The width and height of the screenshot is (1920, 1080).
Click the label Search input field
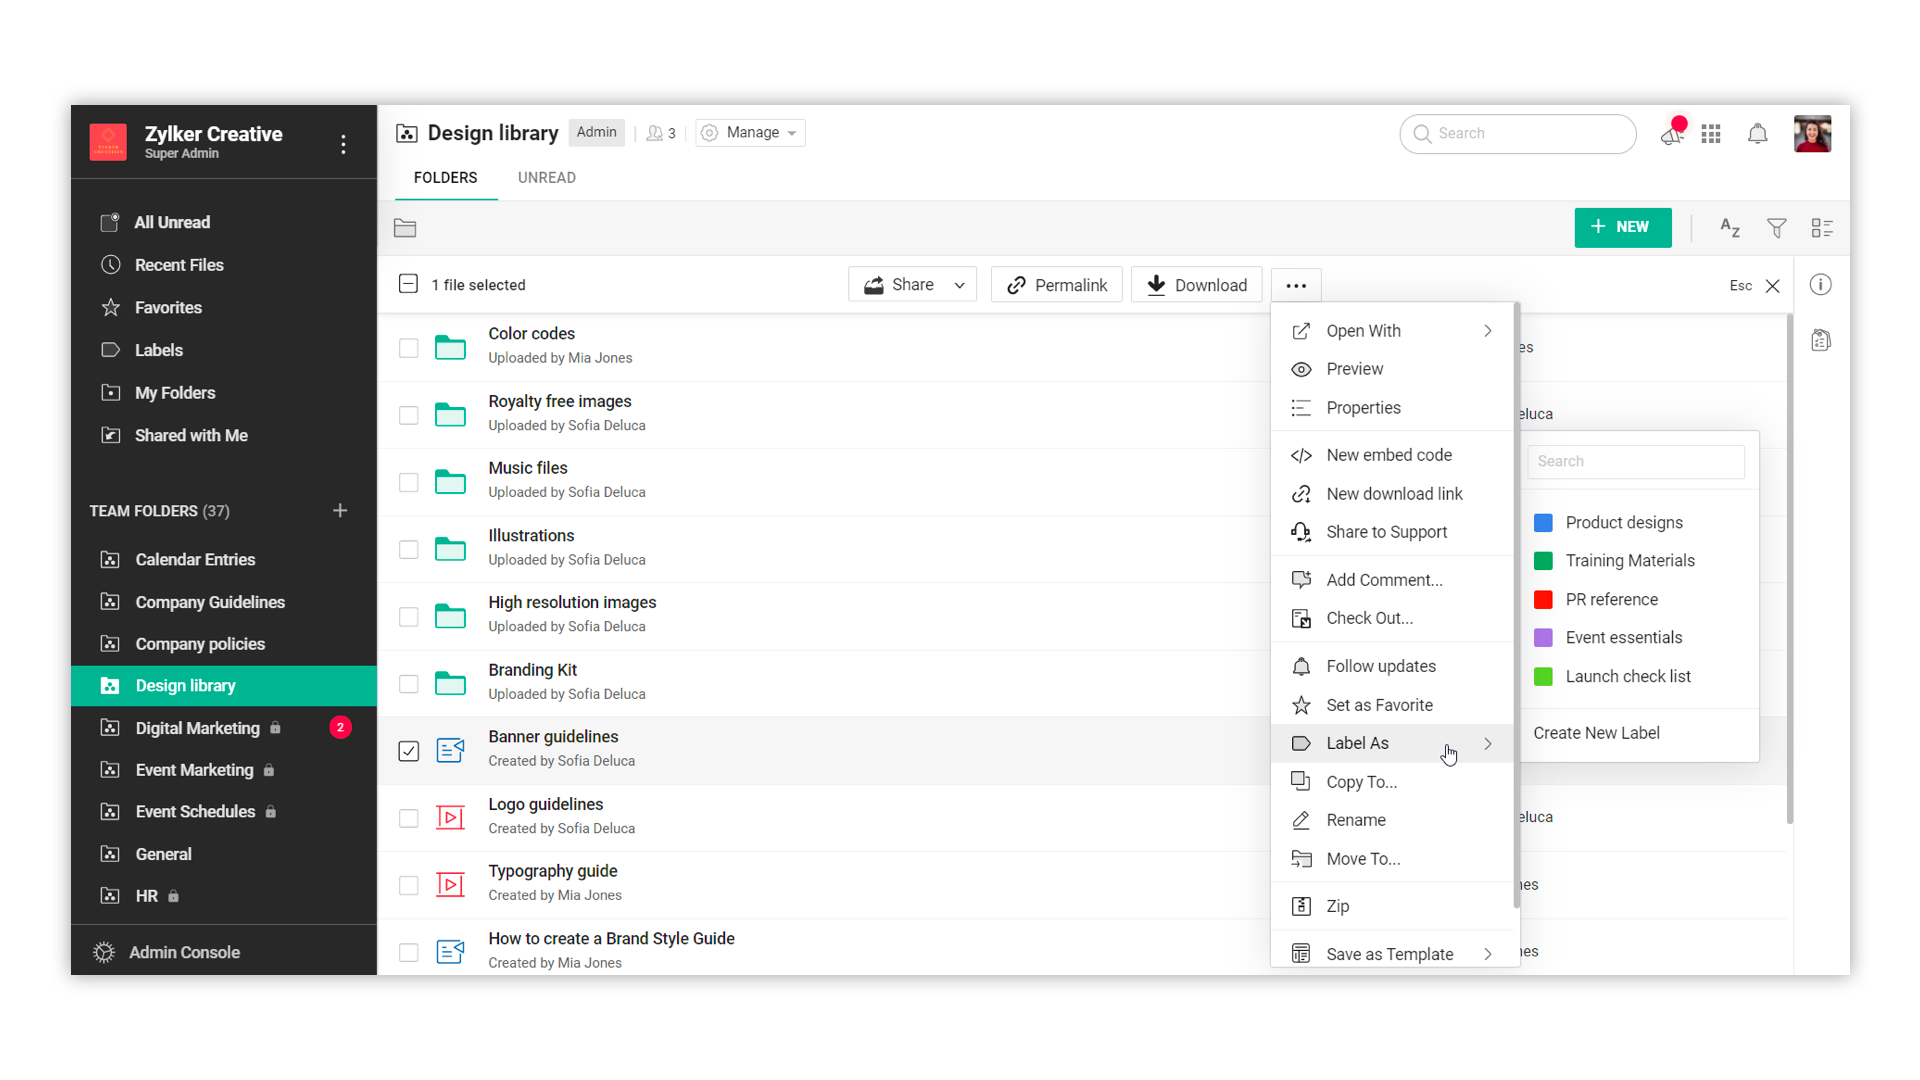point(1635,461)
